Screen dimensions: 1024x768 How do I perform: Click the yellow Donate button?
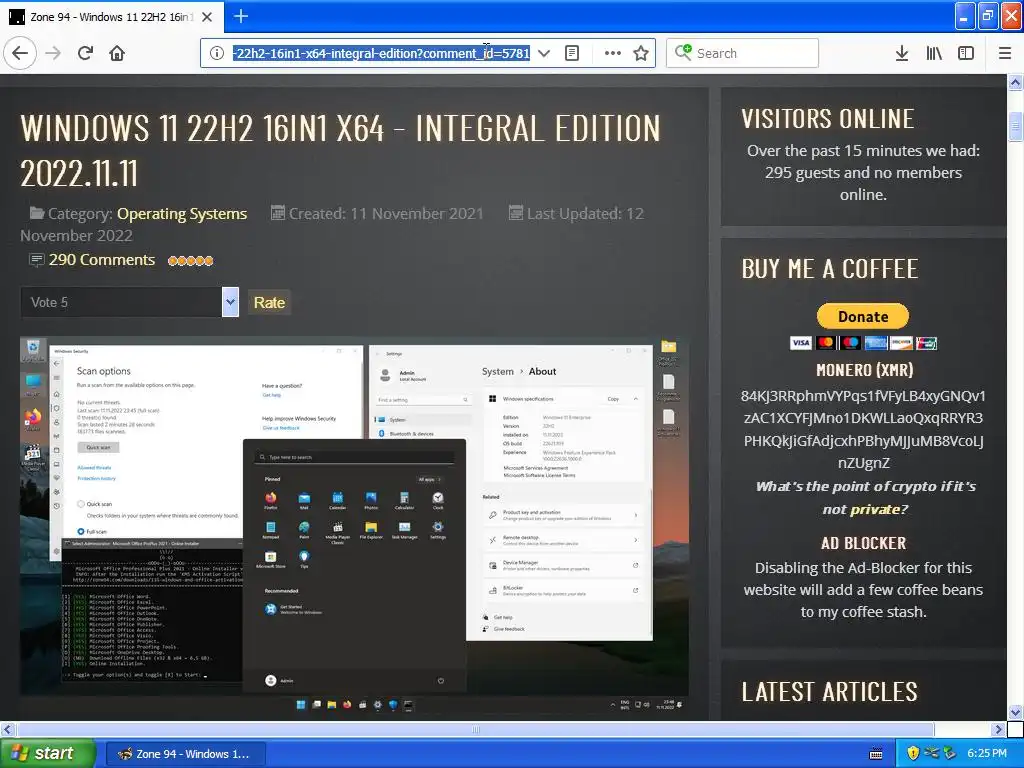[x=863, y=317]
